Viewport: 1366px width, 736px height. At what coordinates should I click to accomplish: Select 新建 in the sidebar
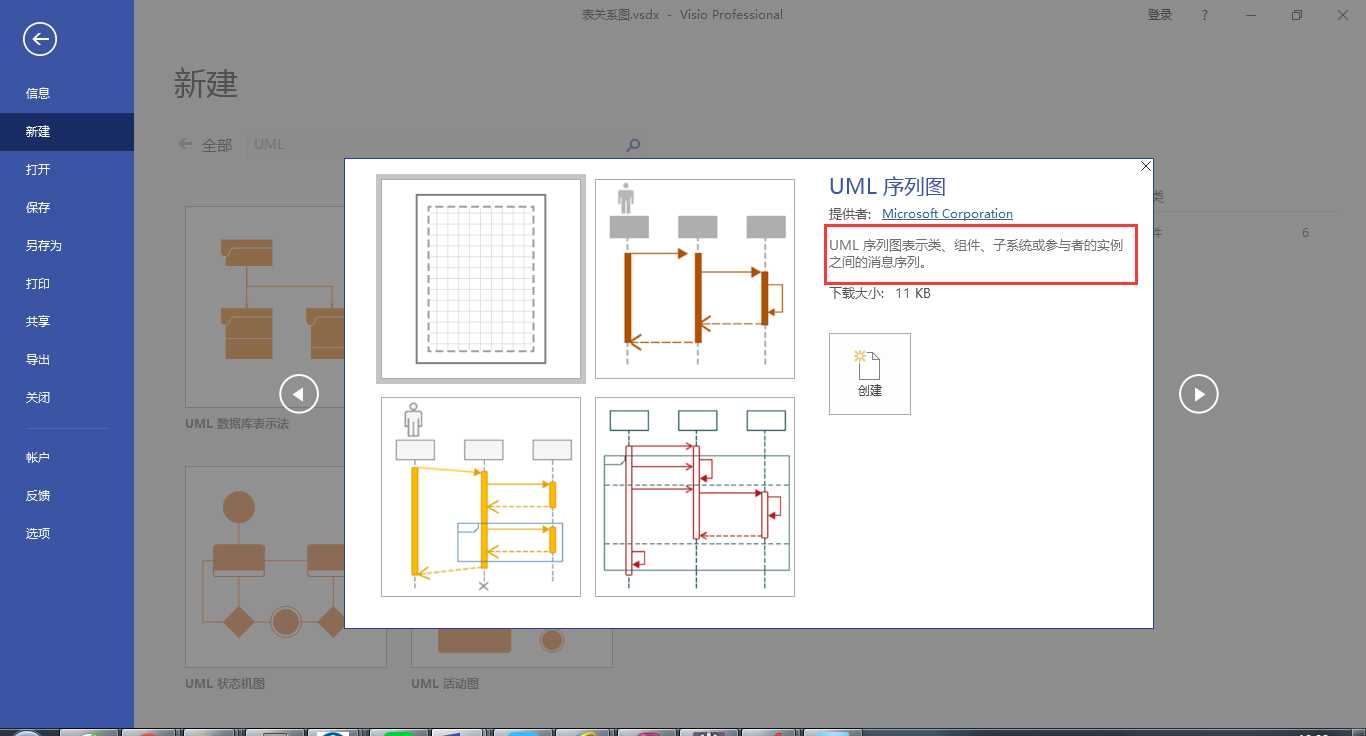(67, 131)
